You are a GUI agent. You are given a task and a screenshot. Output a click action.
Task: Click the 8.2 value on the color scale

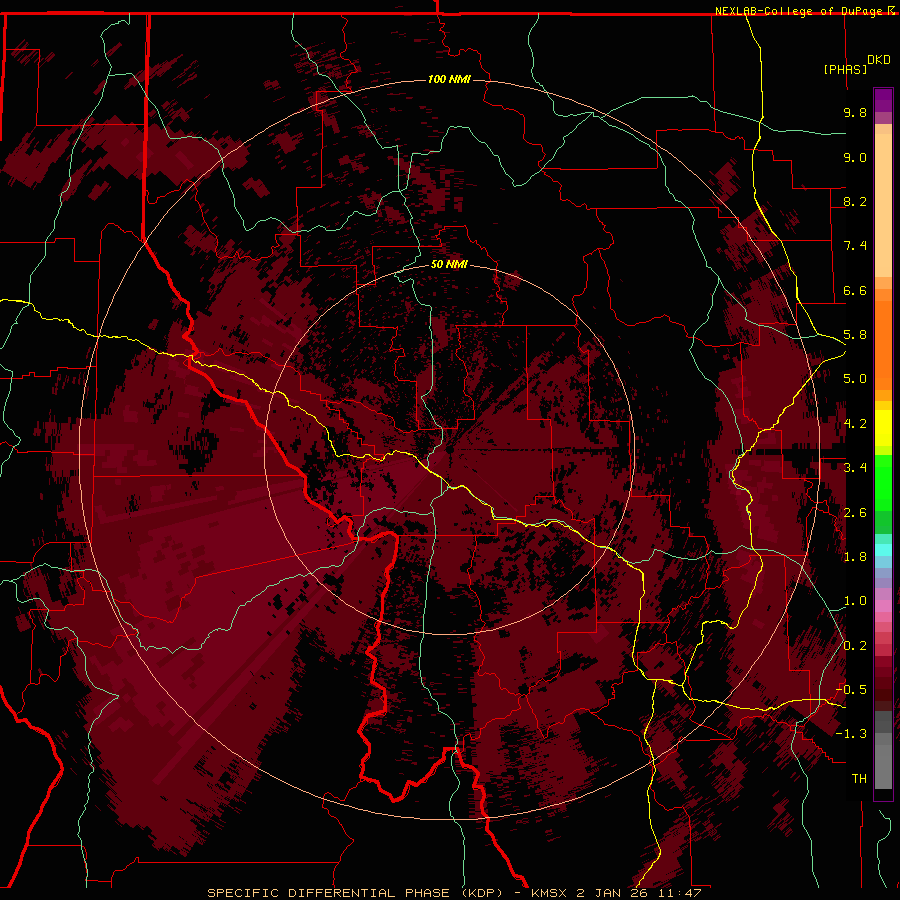(x=855, y=201)
